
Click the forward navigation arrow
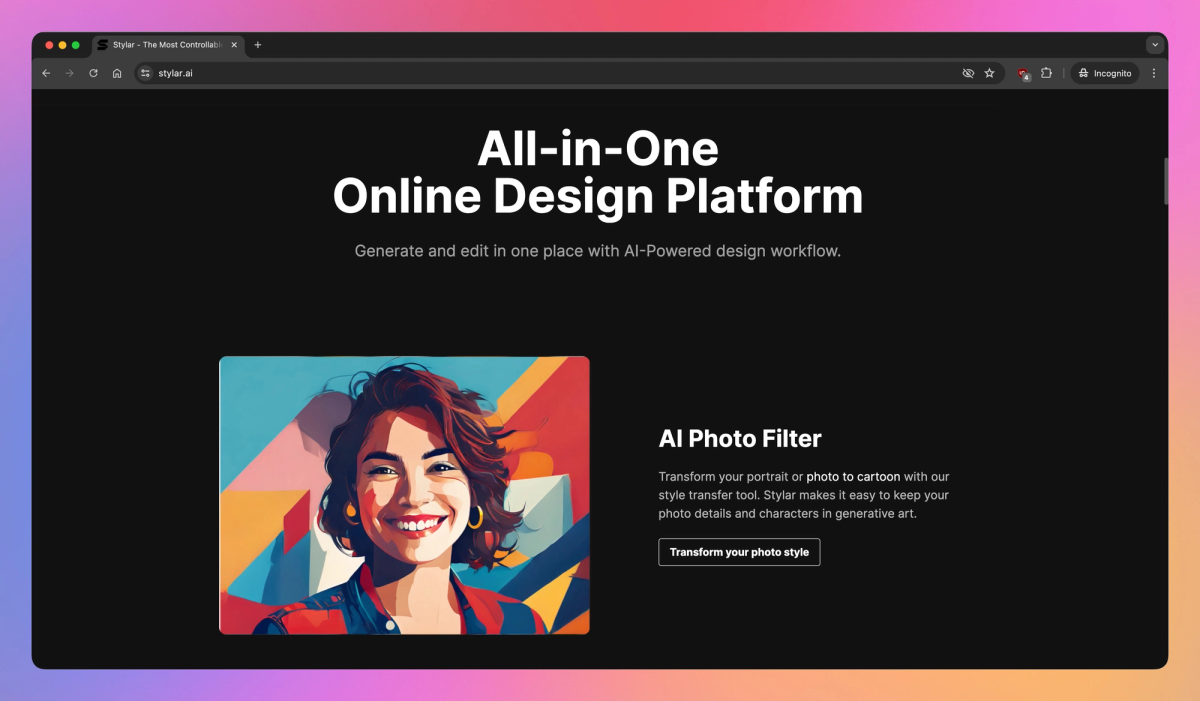tap(69, 72)
